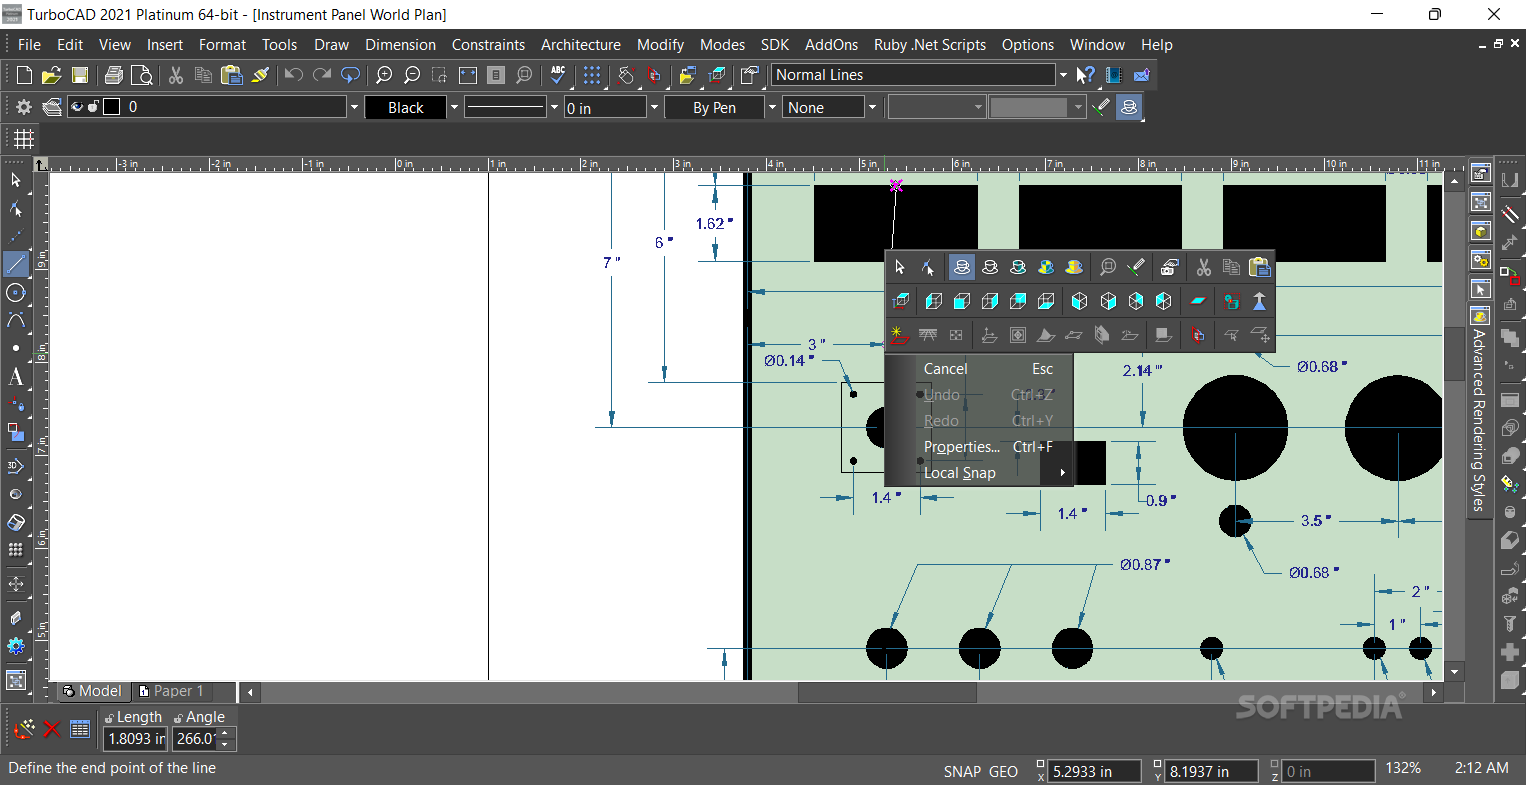Click the black layer color swatch
This screenshot has width=1526, height=785.
[x=112, y=107]
